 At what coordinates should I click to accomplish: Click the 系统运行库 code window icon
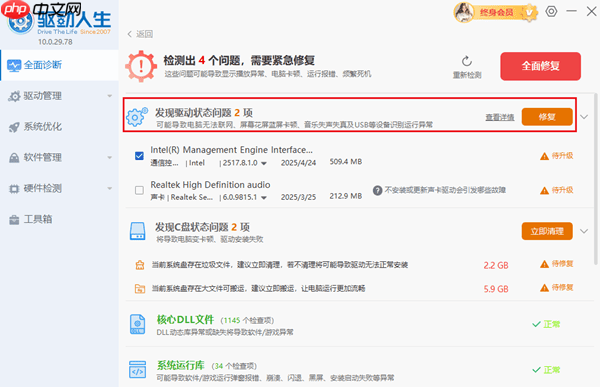(x=137, y=370)
